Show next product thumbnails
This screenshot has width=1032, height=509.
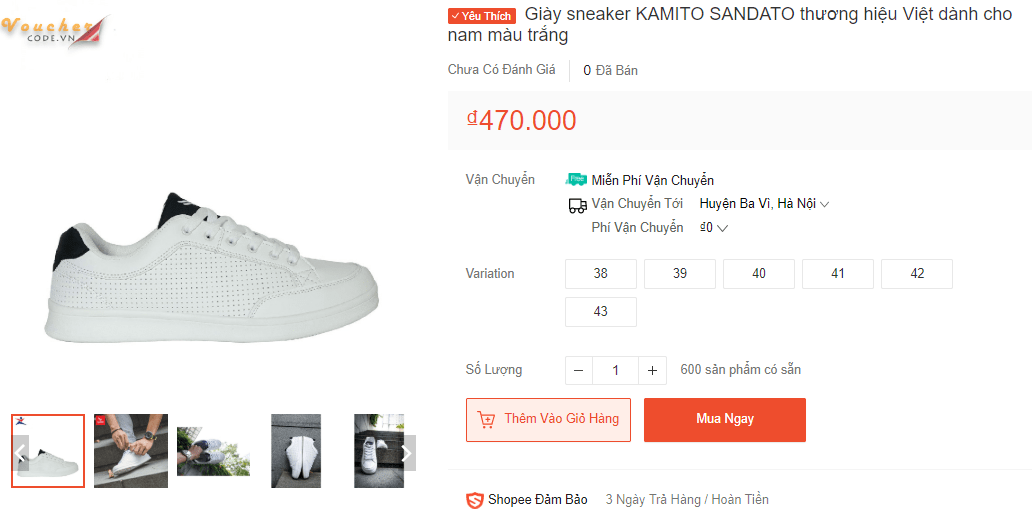[406, 452]
